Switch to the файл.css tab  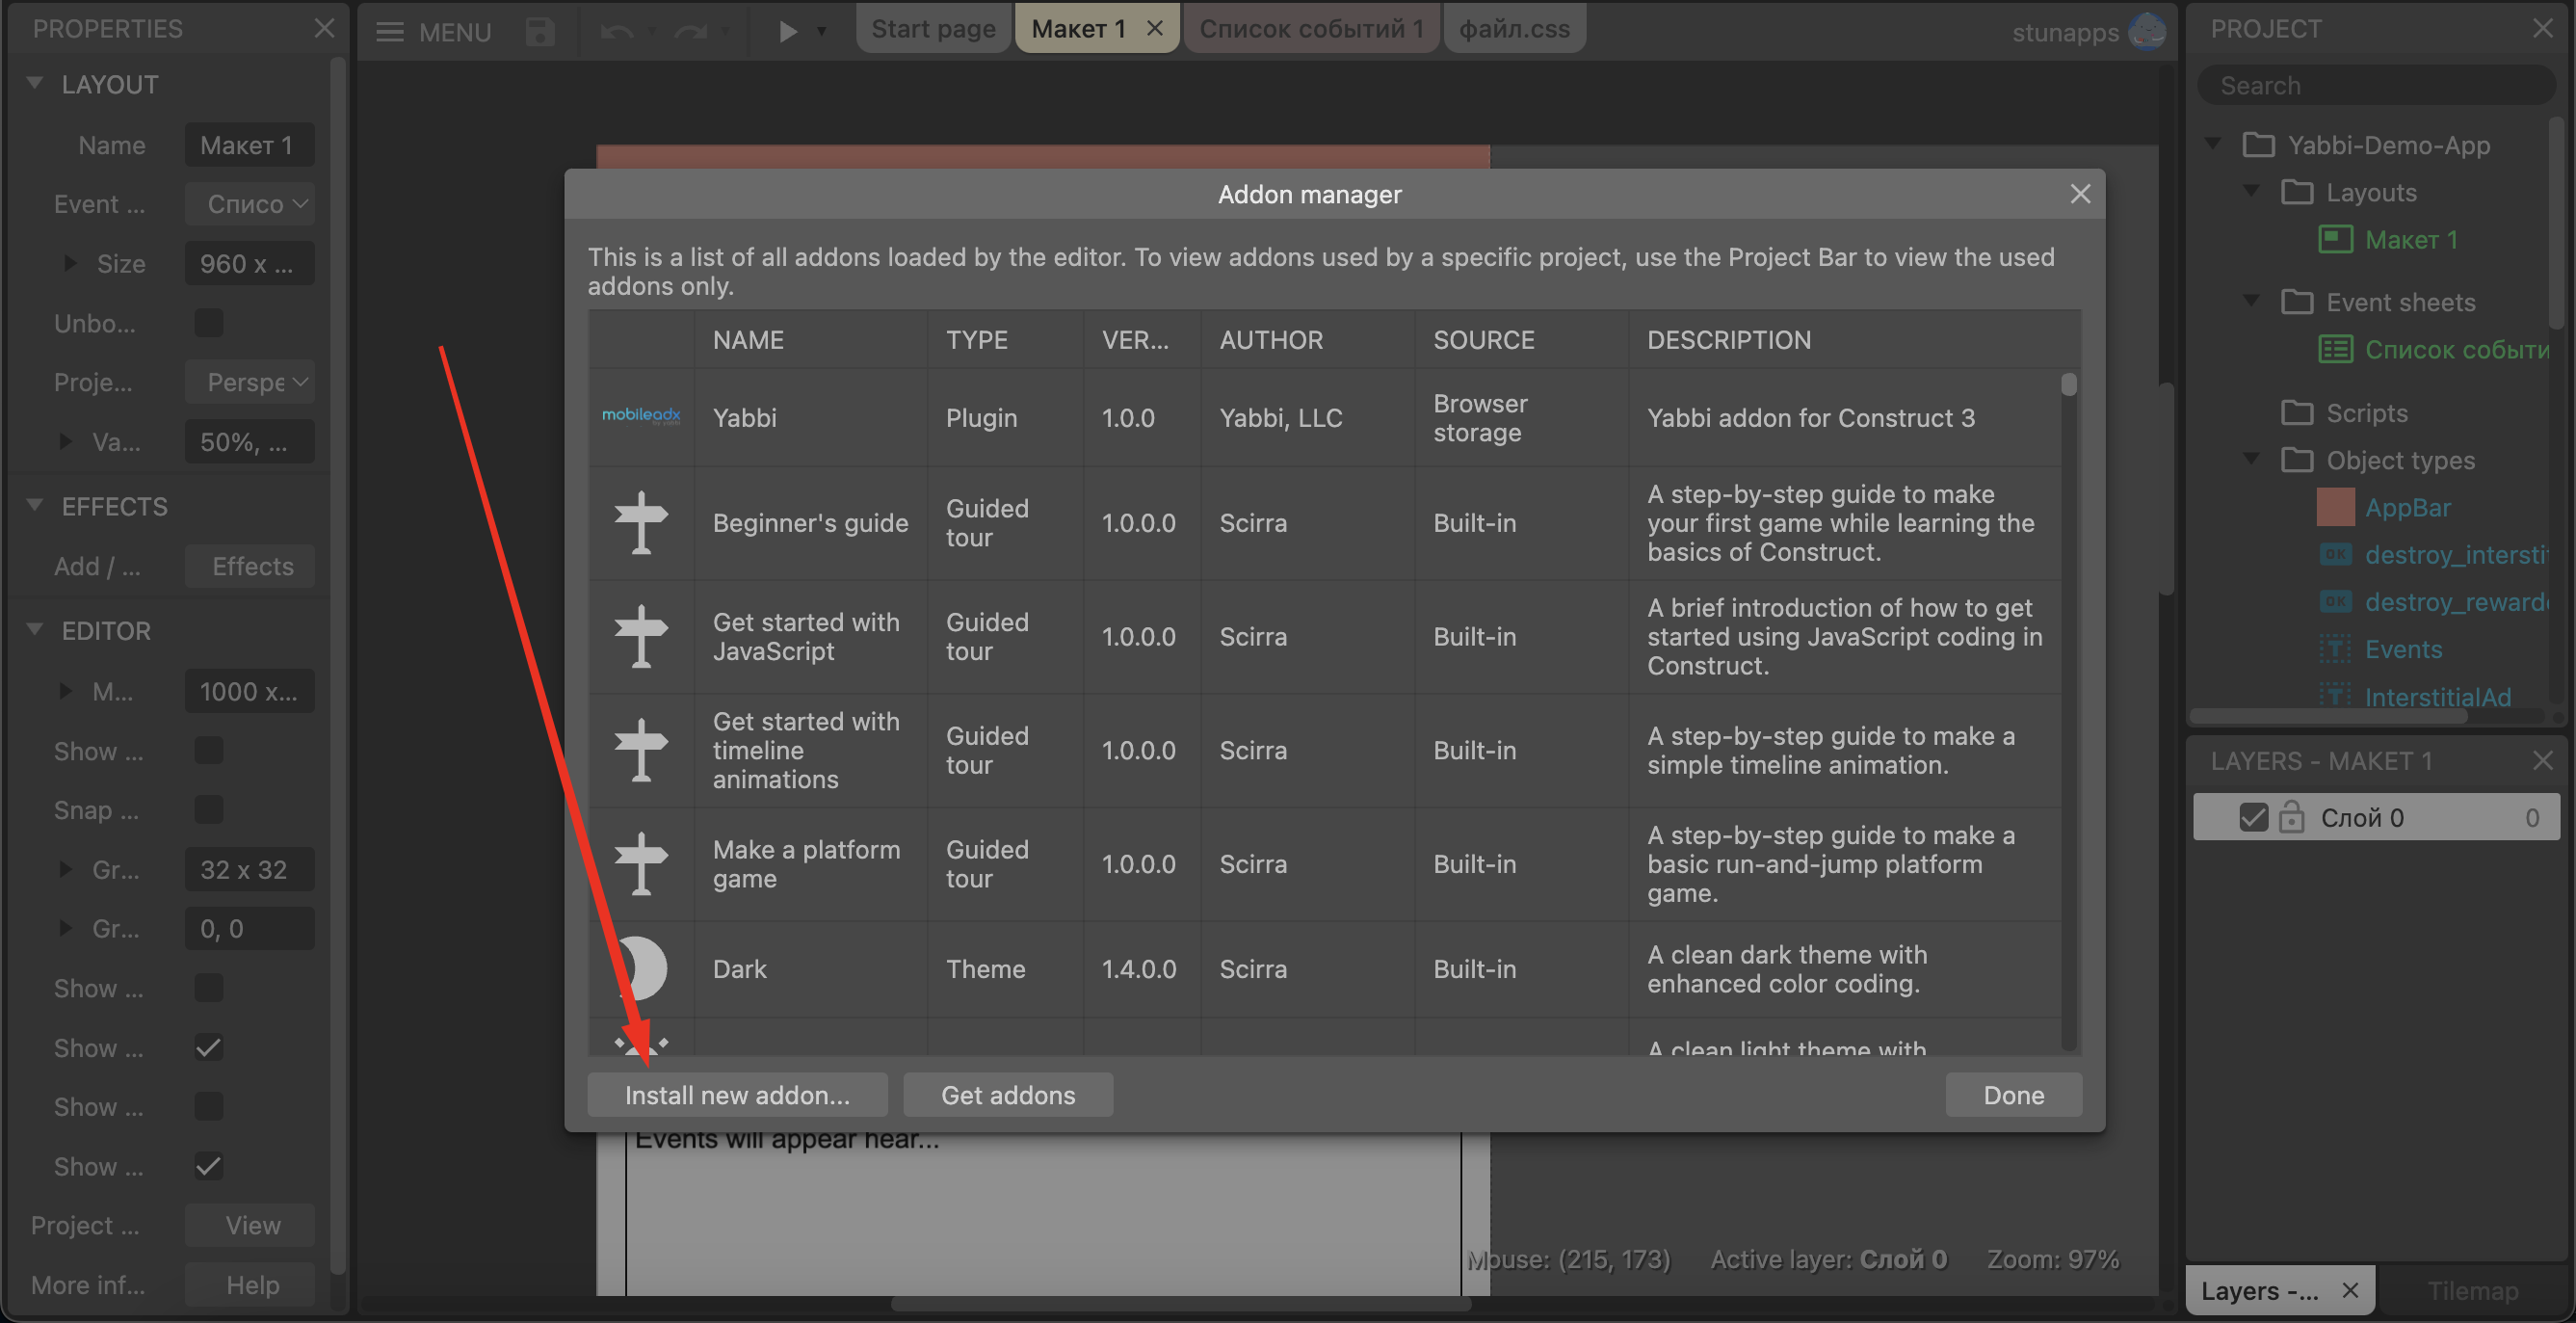[x=1514, y=28]
